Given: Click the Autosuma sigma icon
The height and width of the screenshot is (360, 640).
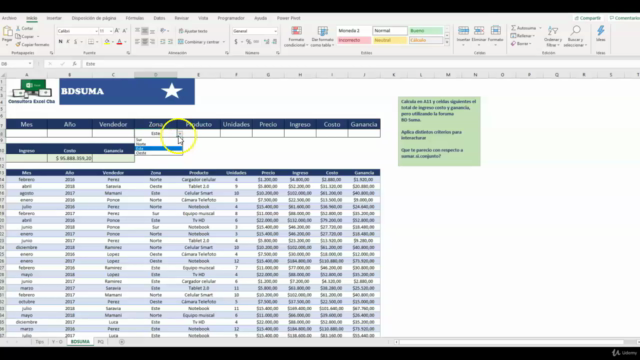Looking at the screenshot, I should (513, 28).
